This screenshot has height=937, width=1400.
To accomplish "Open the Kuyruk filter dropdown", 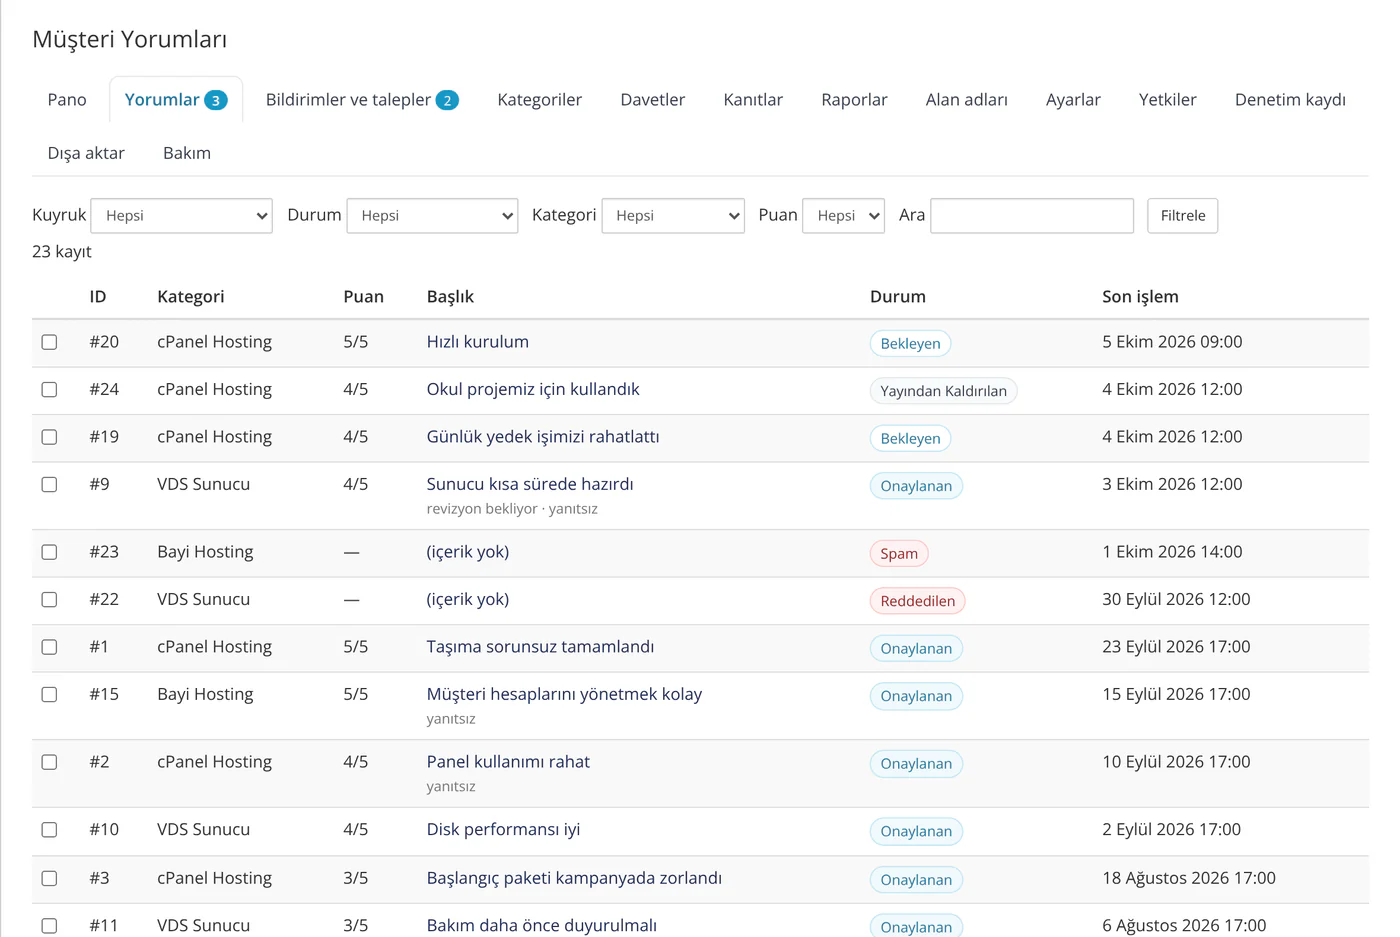I will point(181,216).
